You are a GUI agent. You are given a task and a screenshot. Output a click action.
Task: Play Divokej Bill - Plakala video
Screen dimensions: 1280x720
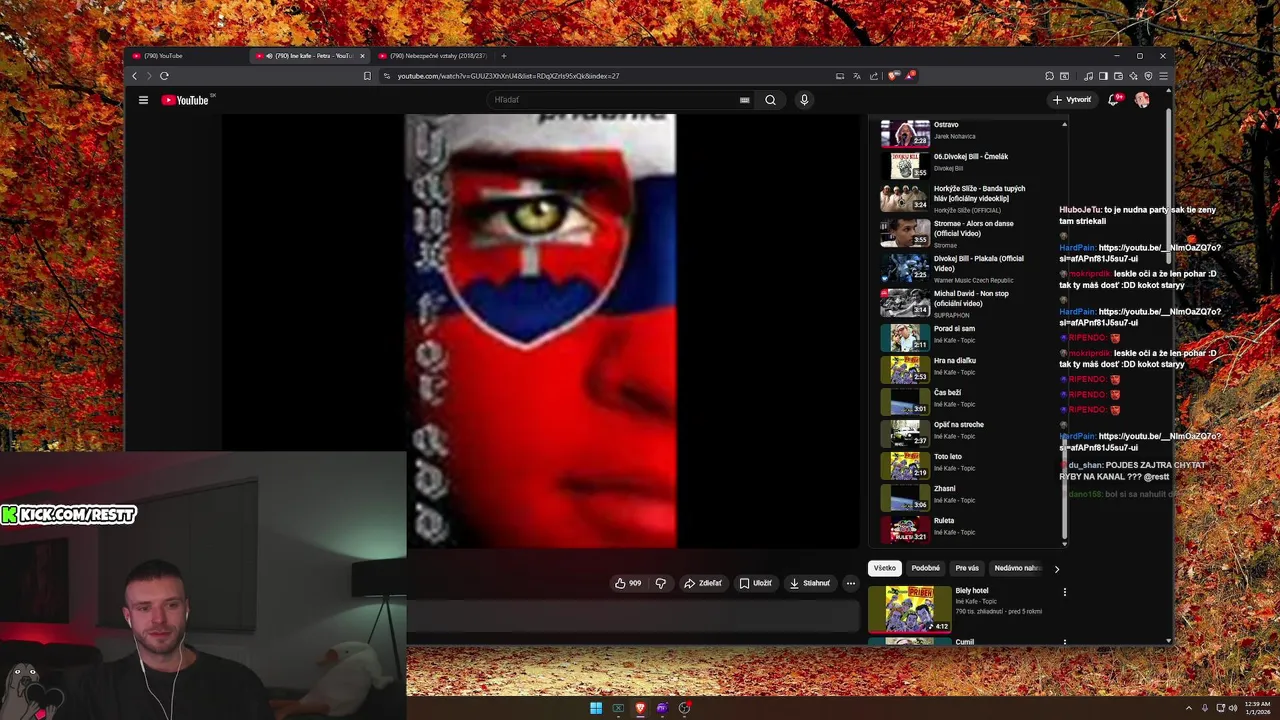pos(968,268)
